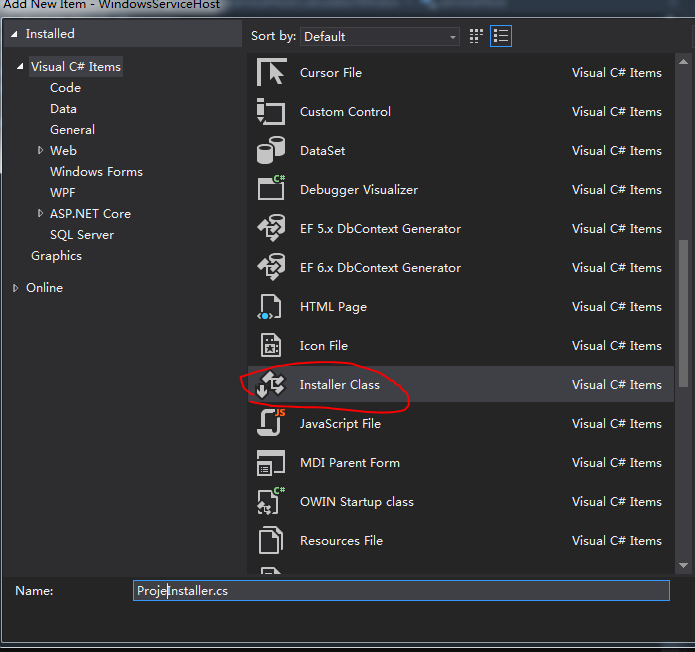Viewport: 695px width, 652px height.
Task: Expand the Online section
Action: coord(16,288)
